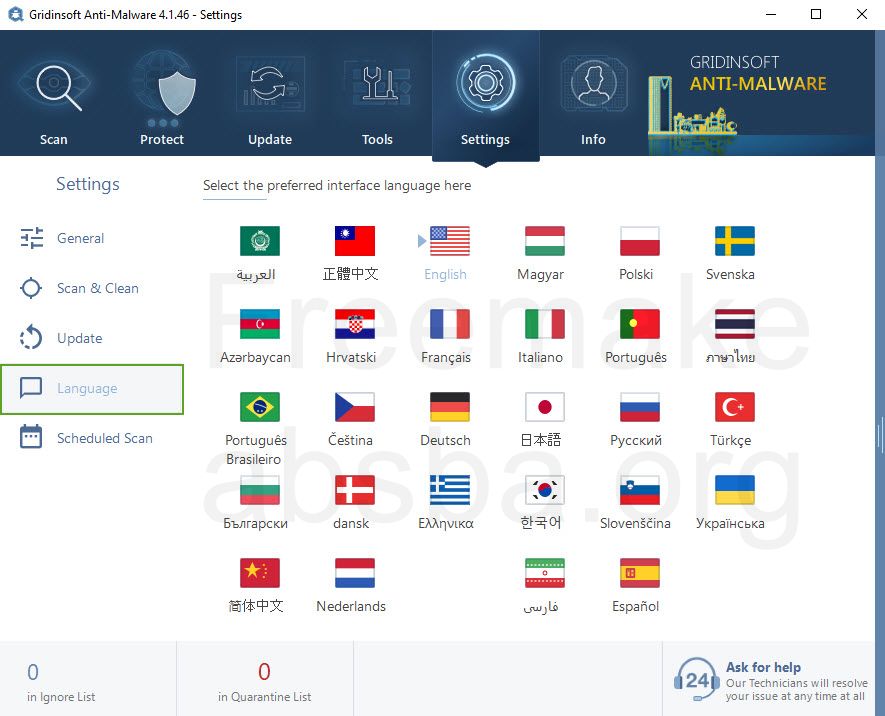
Task: Select General in settings sidebar
Action: 92,239
